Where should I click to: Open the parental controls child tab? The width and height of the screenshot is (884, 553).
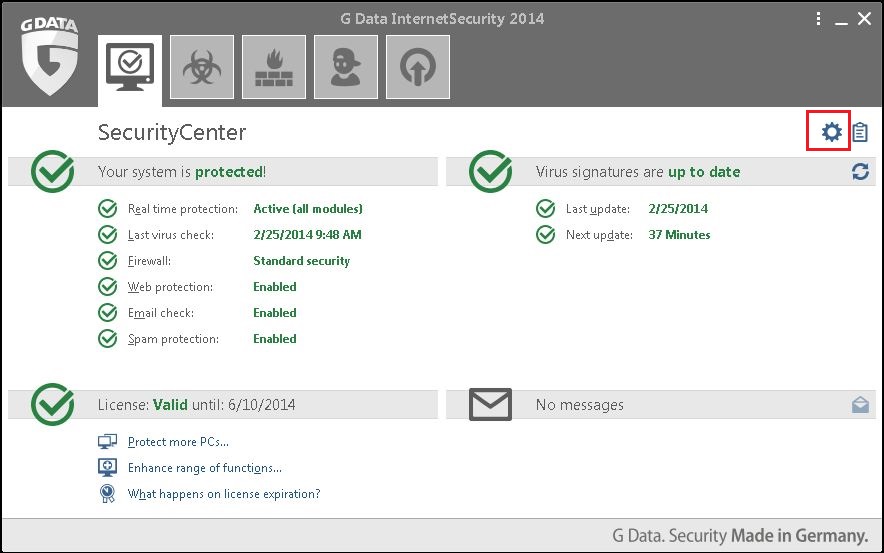346,67
